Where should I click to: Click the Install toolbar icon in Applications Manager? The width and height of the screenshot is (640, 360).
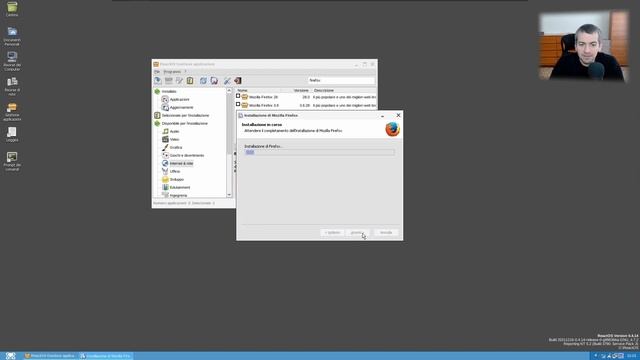click(158, 80)
